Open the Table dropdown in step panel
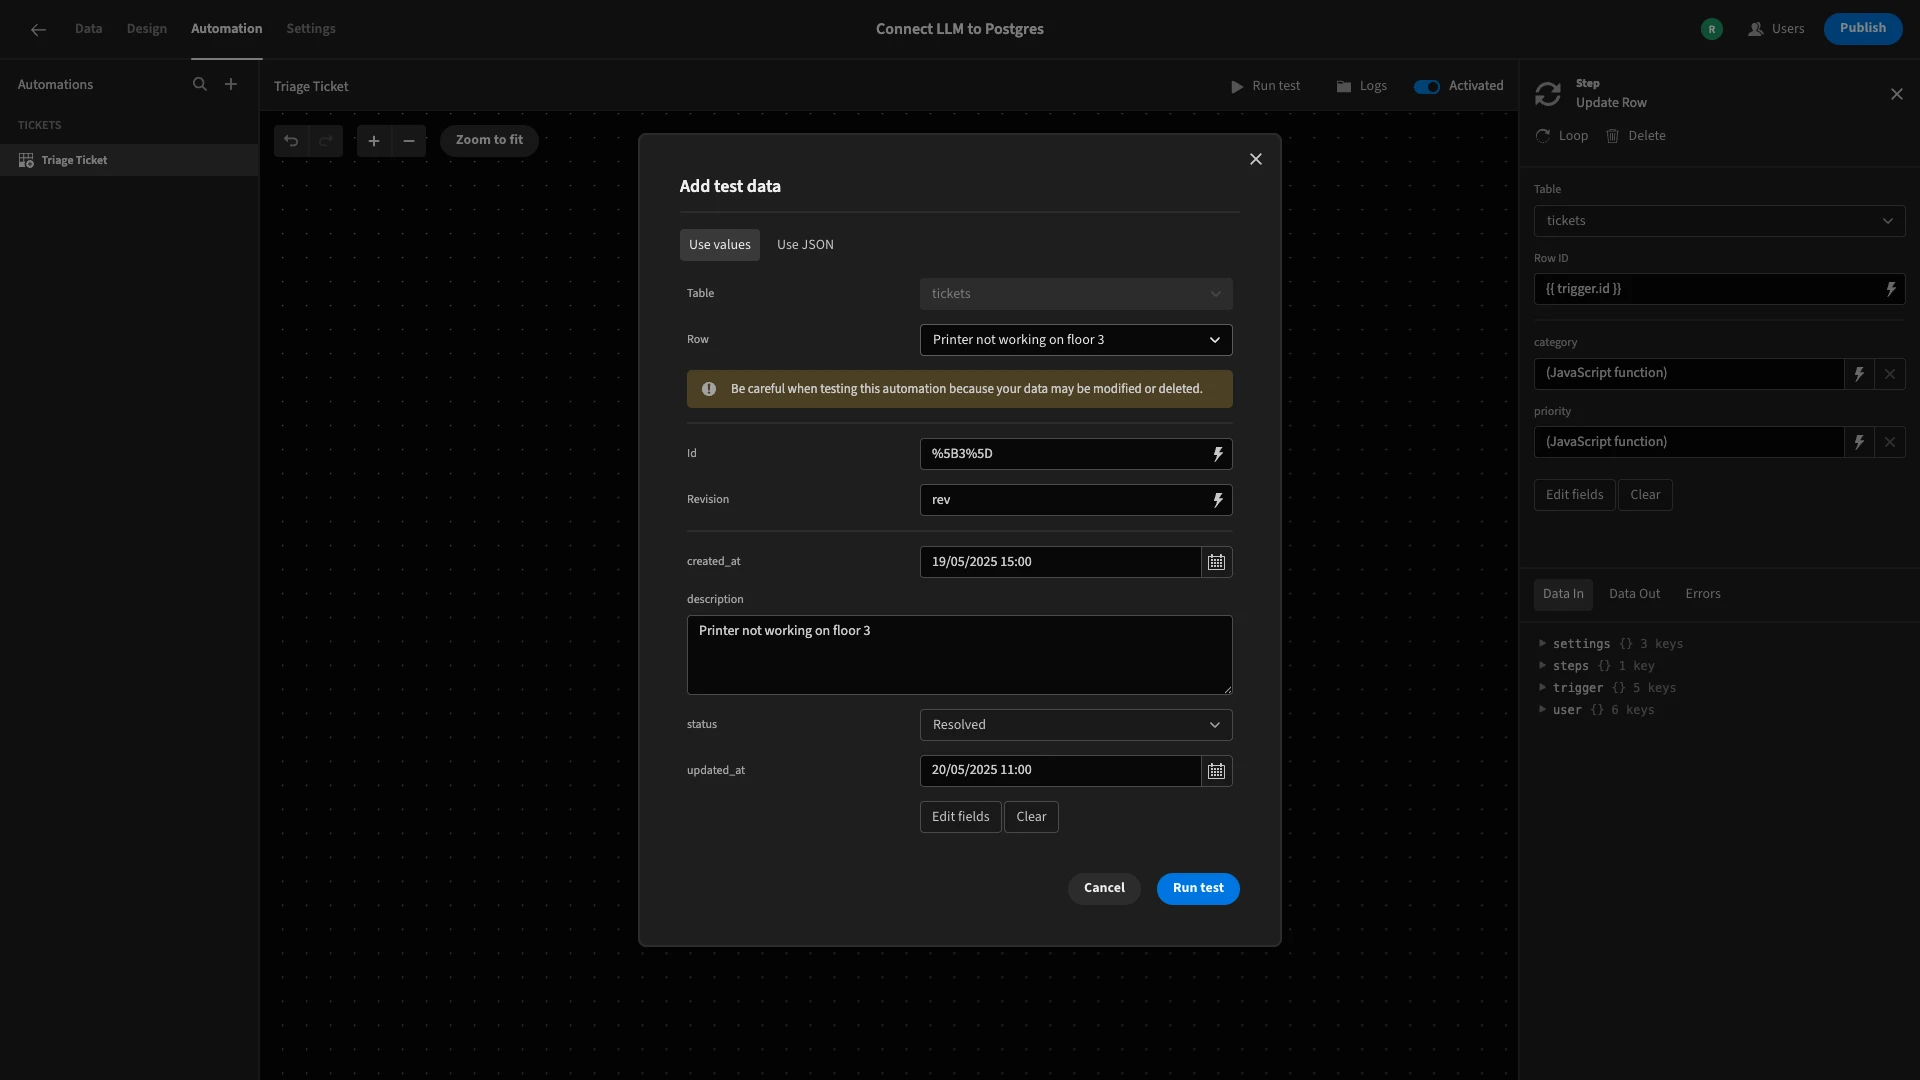 (1719, 221)
